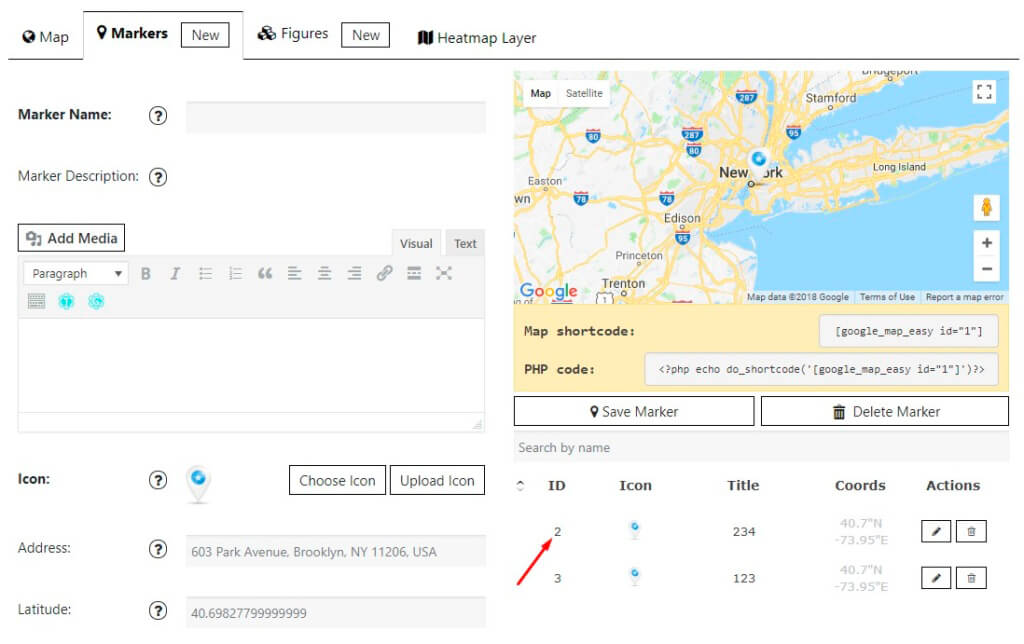
Task: Click New button beside Figures
Action: [x=366, y=35]
